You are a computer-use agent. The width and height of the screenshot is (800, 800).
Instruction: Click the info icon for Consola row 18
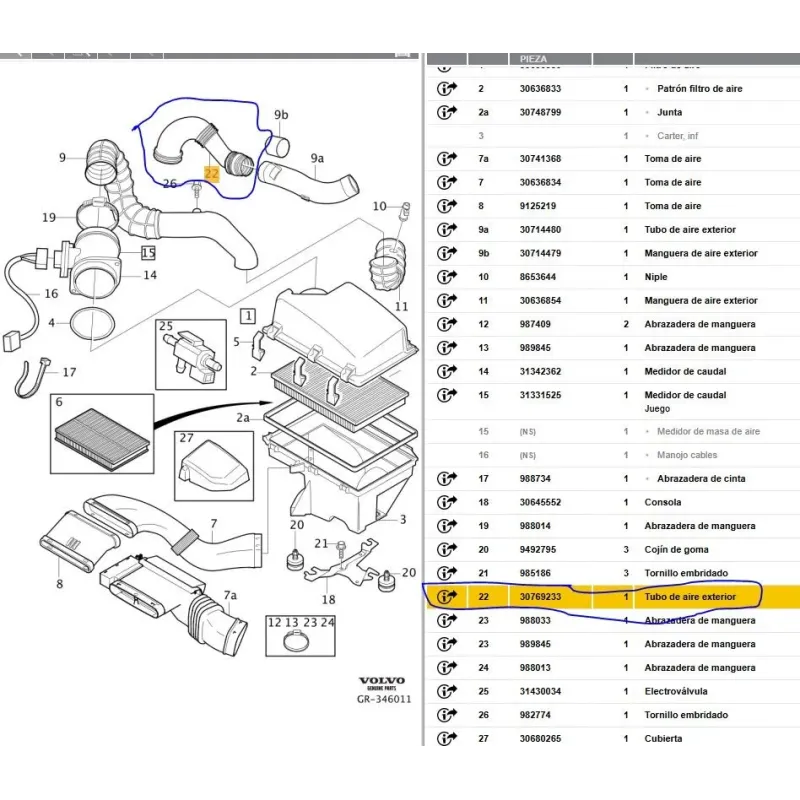tap(446, 502)
